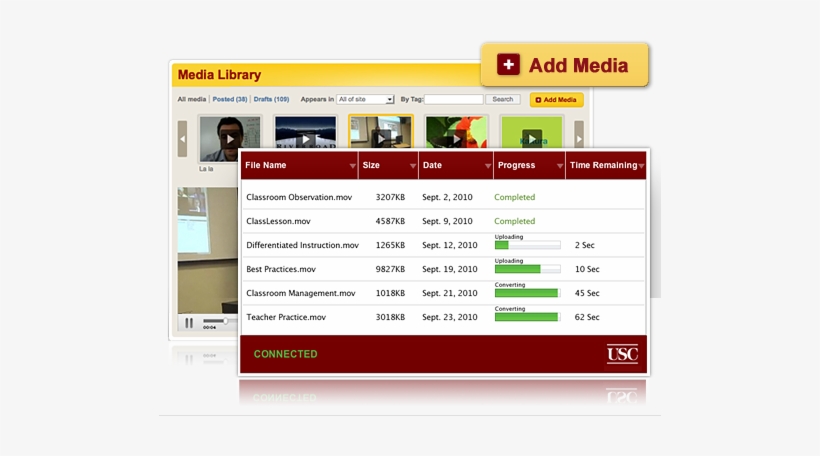820x456 pixels.
Task: Sort by the File Name column arrow
Action: point(352,166)
